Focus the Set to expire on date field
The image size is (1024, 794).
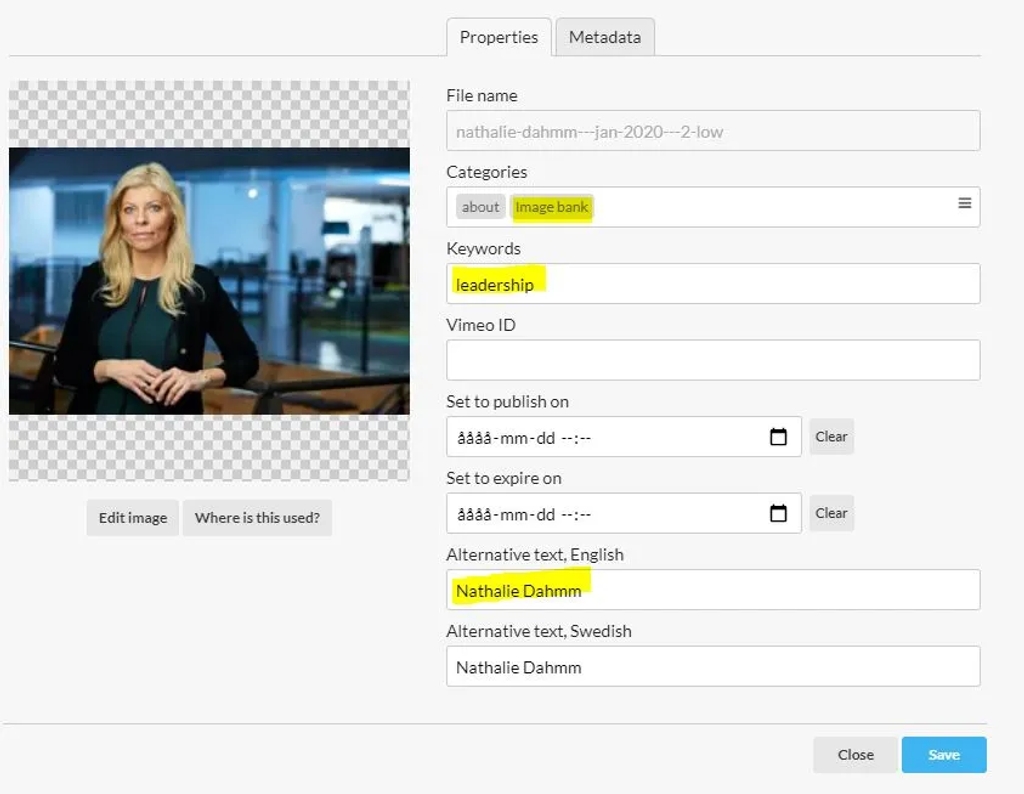624,513
